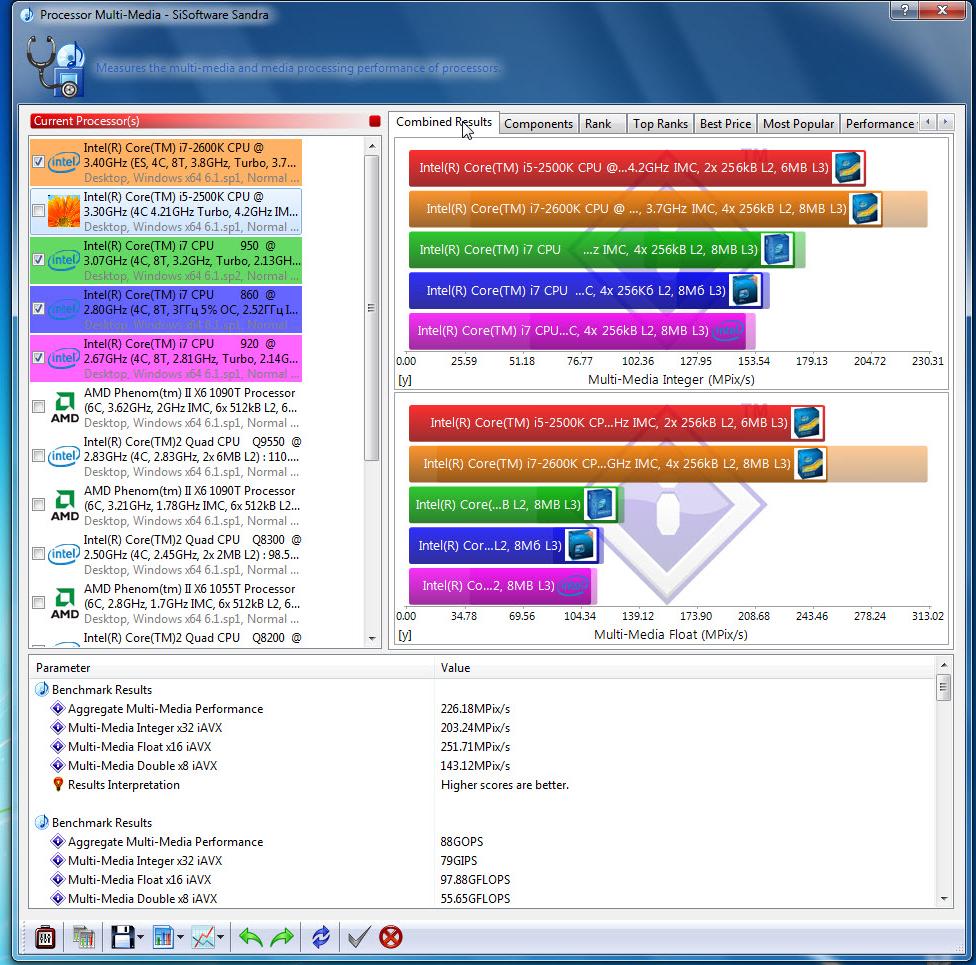Switch to the Components tab
Screen dimensions: 976x965
(538, 123)
